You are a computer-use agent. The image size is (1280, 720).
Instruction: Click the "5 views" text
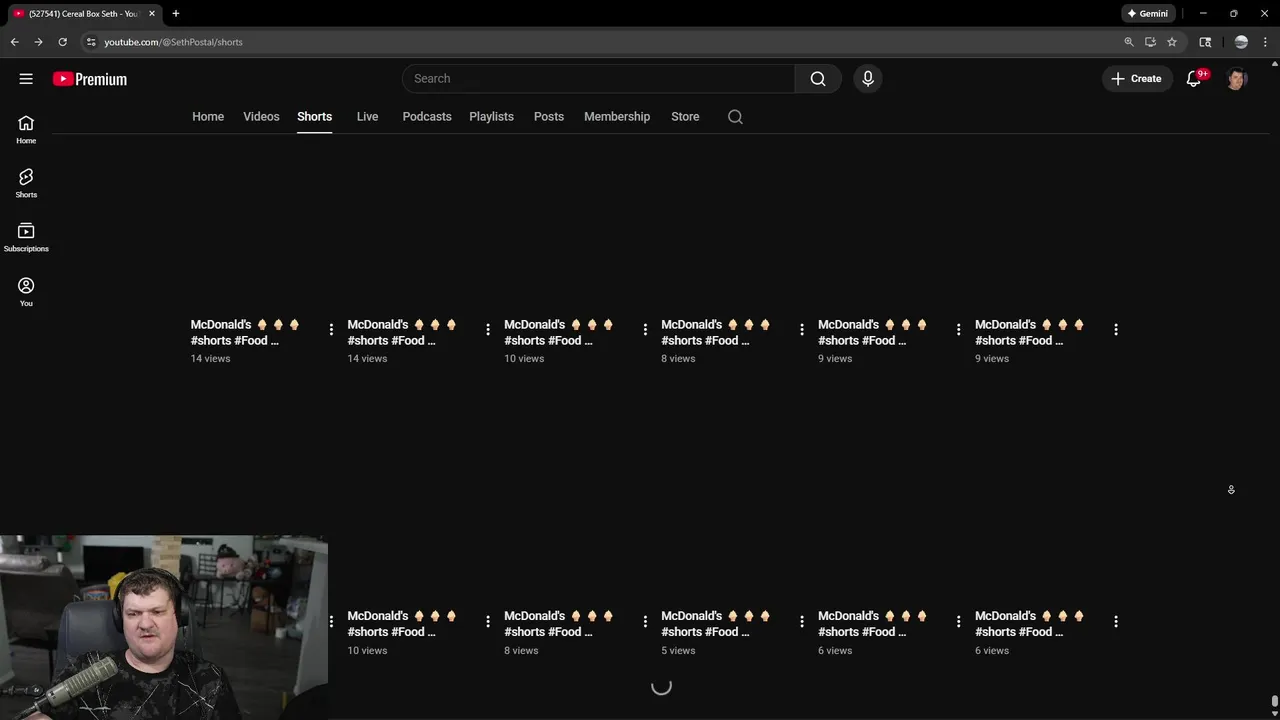pyautogui.click(x=678, y=651)
